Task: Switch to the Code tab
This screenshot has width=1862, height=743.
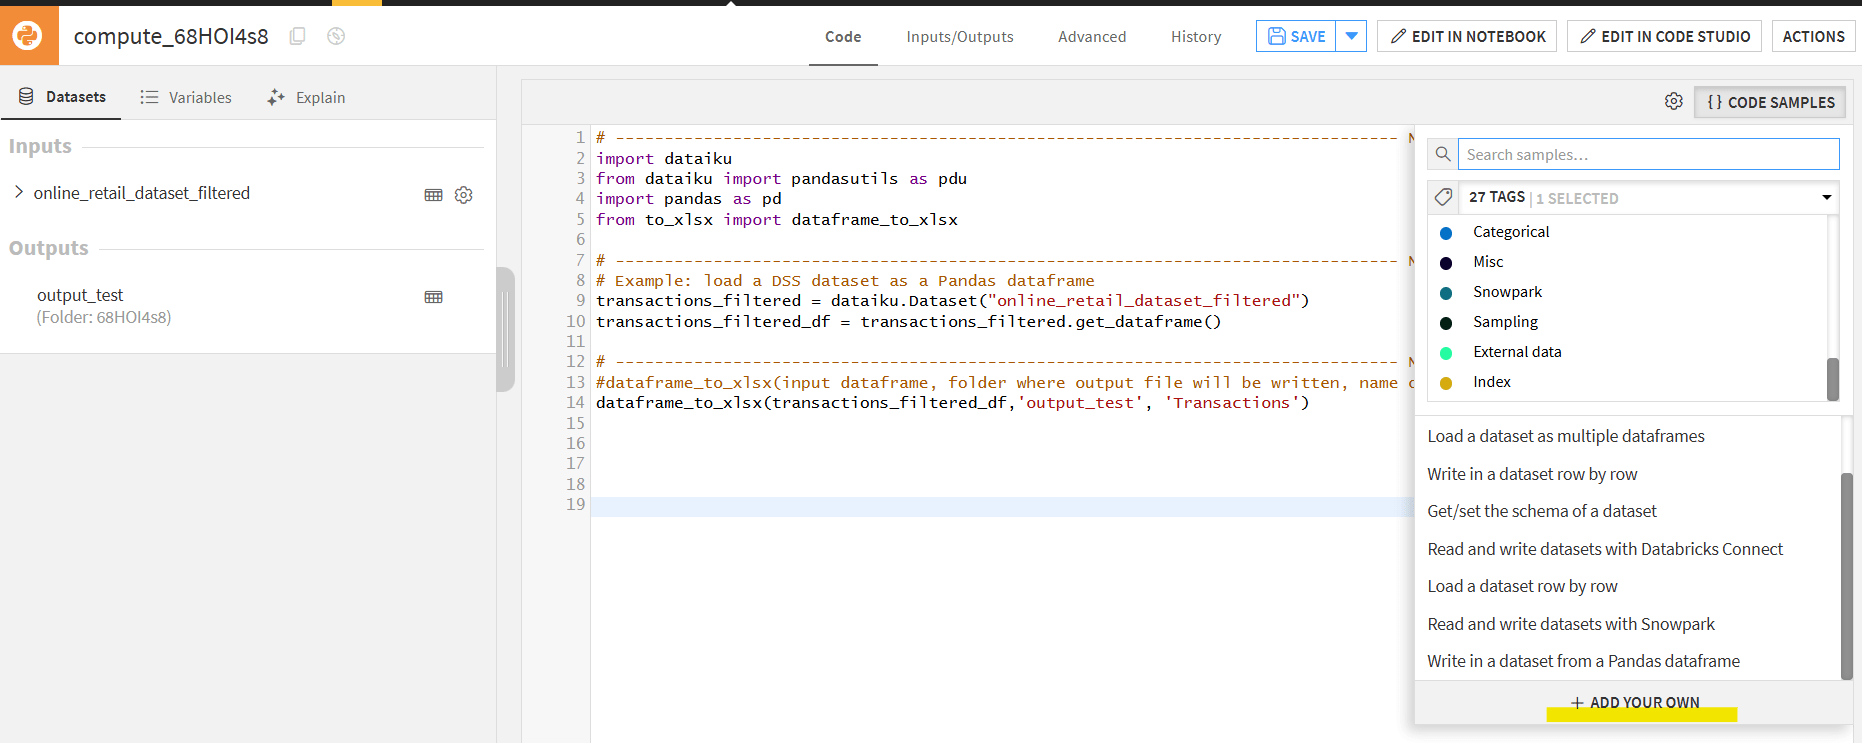Action: (x=843, y=37)
